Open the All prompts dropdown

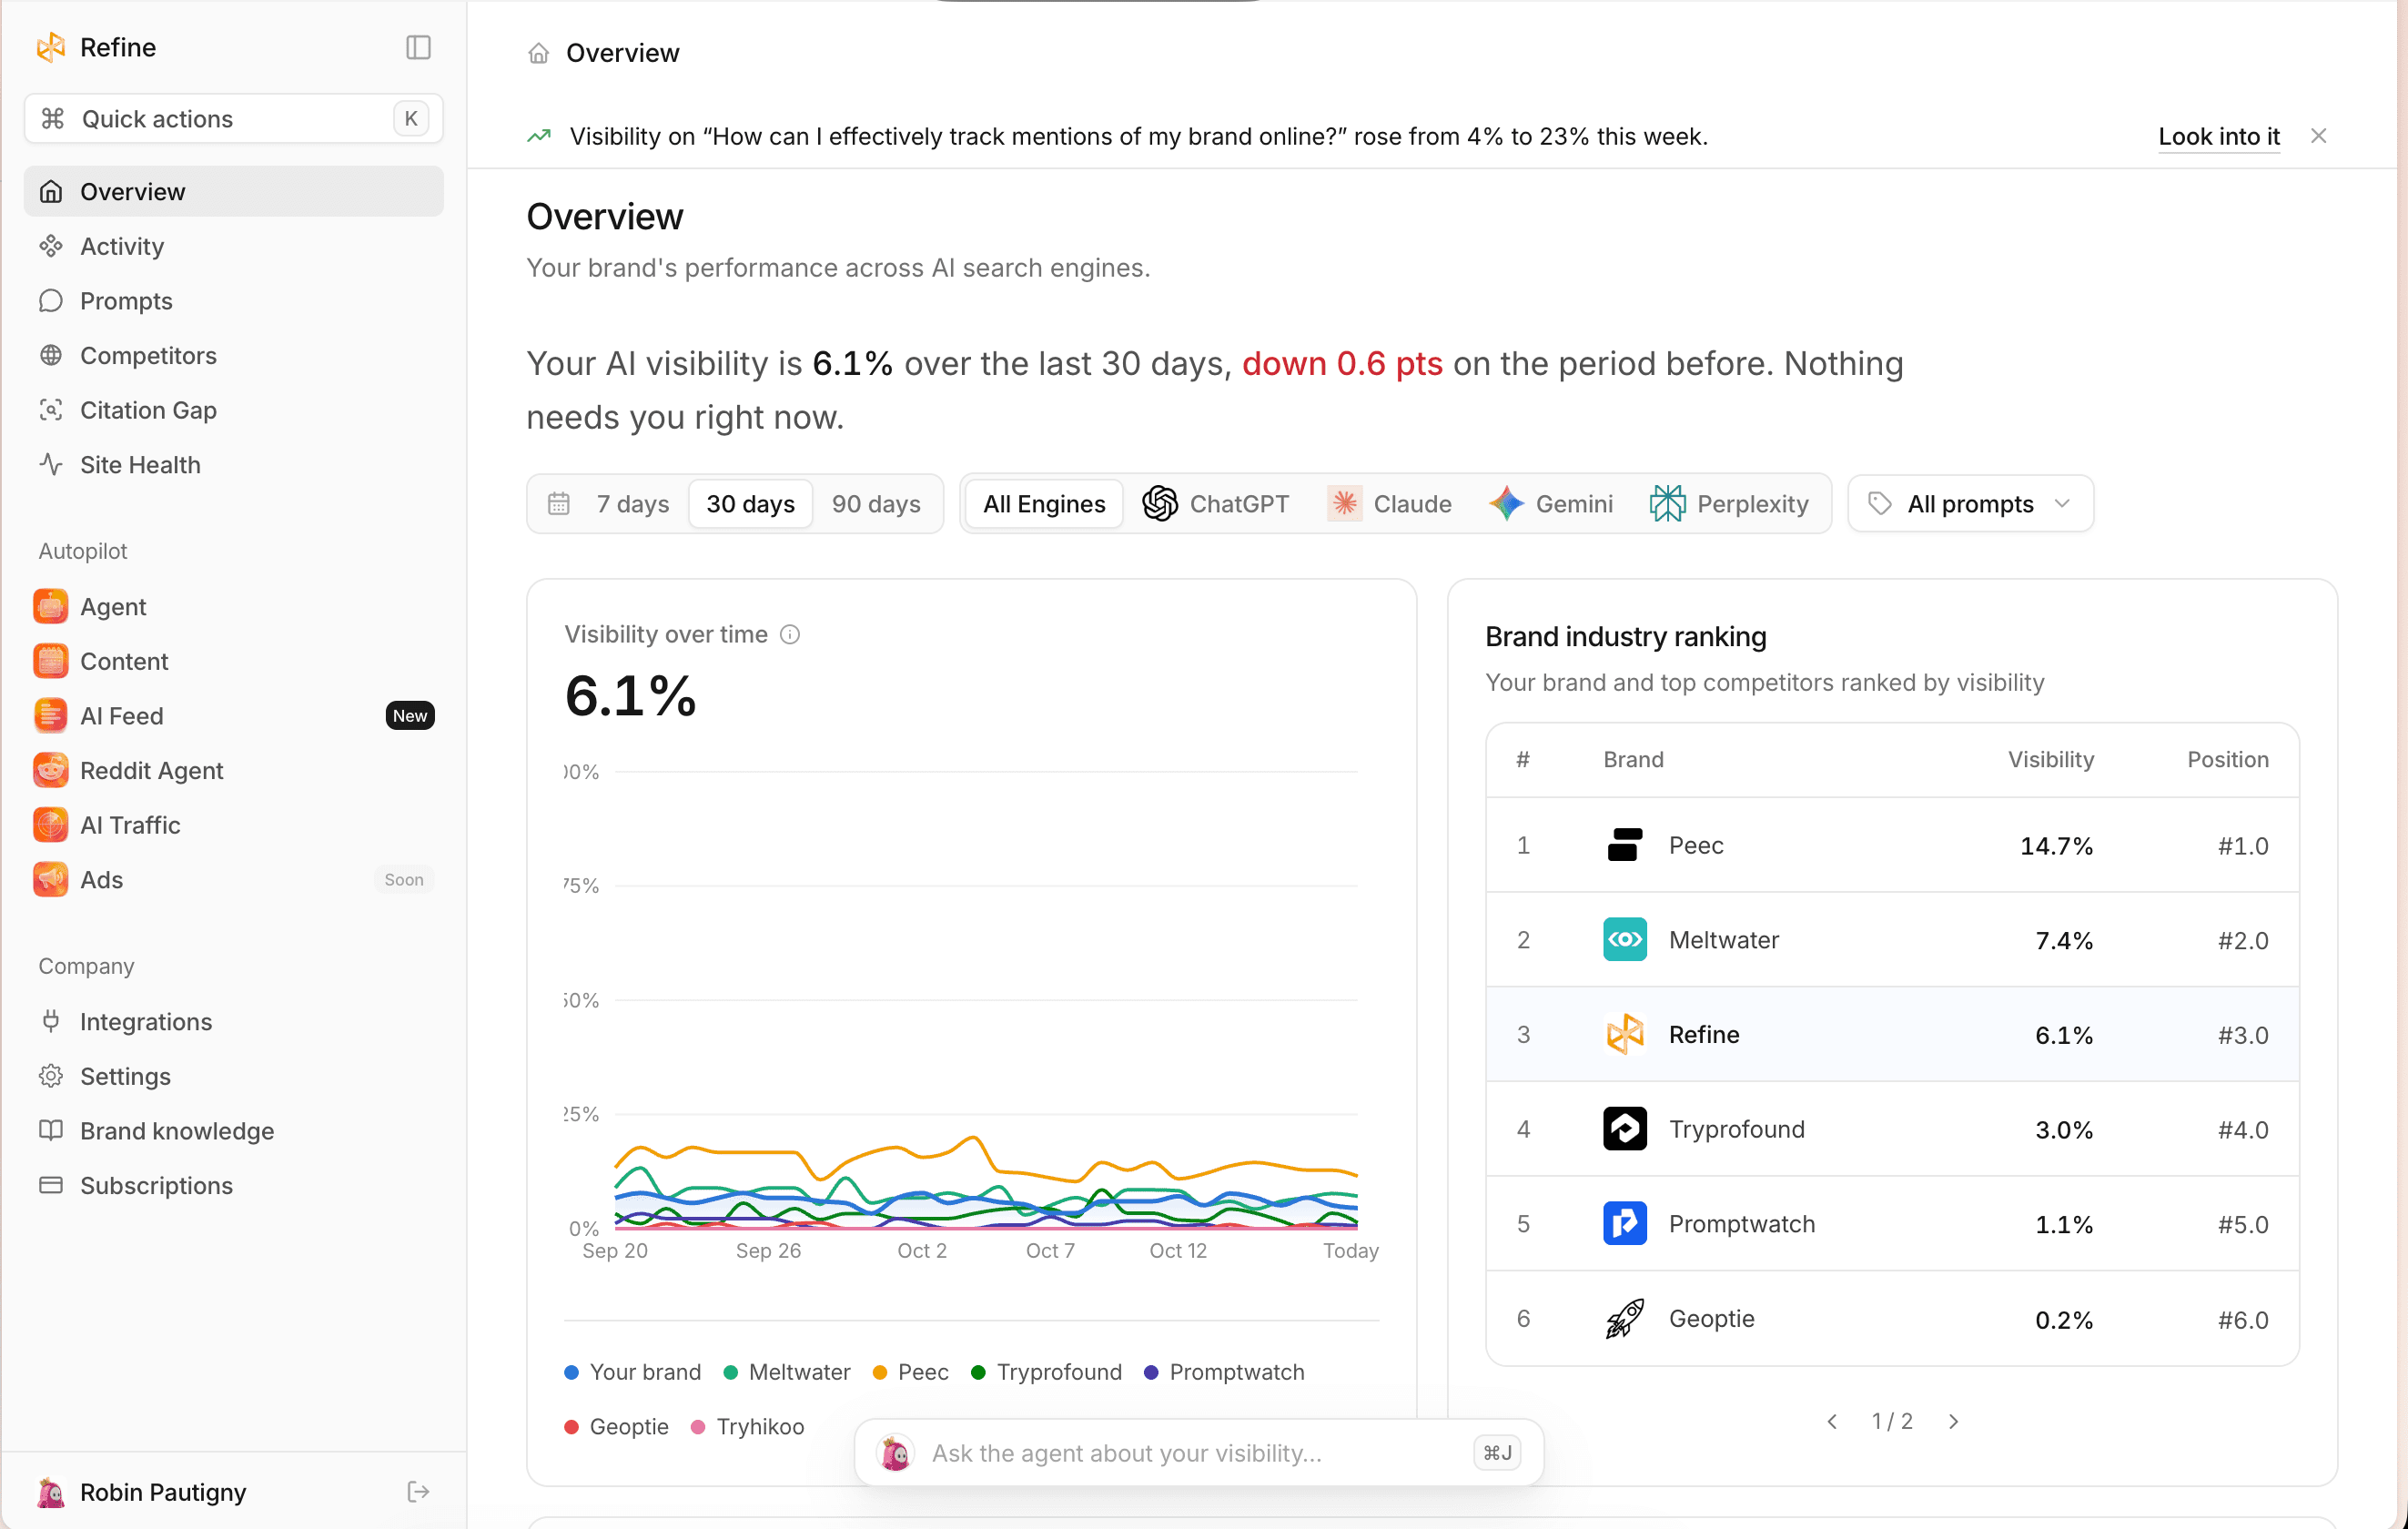pyautogui.click(x=1970, y=503)
